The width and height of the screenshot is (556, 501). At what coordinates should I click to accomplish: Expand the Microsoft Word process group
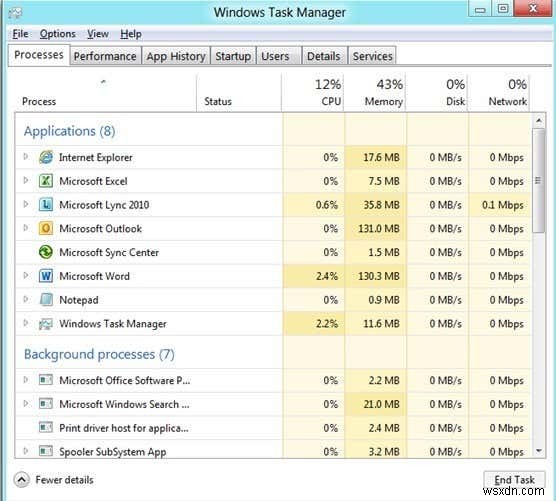pos(26,275)
